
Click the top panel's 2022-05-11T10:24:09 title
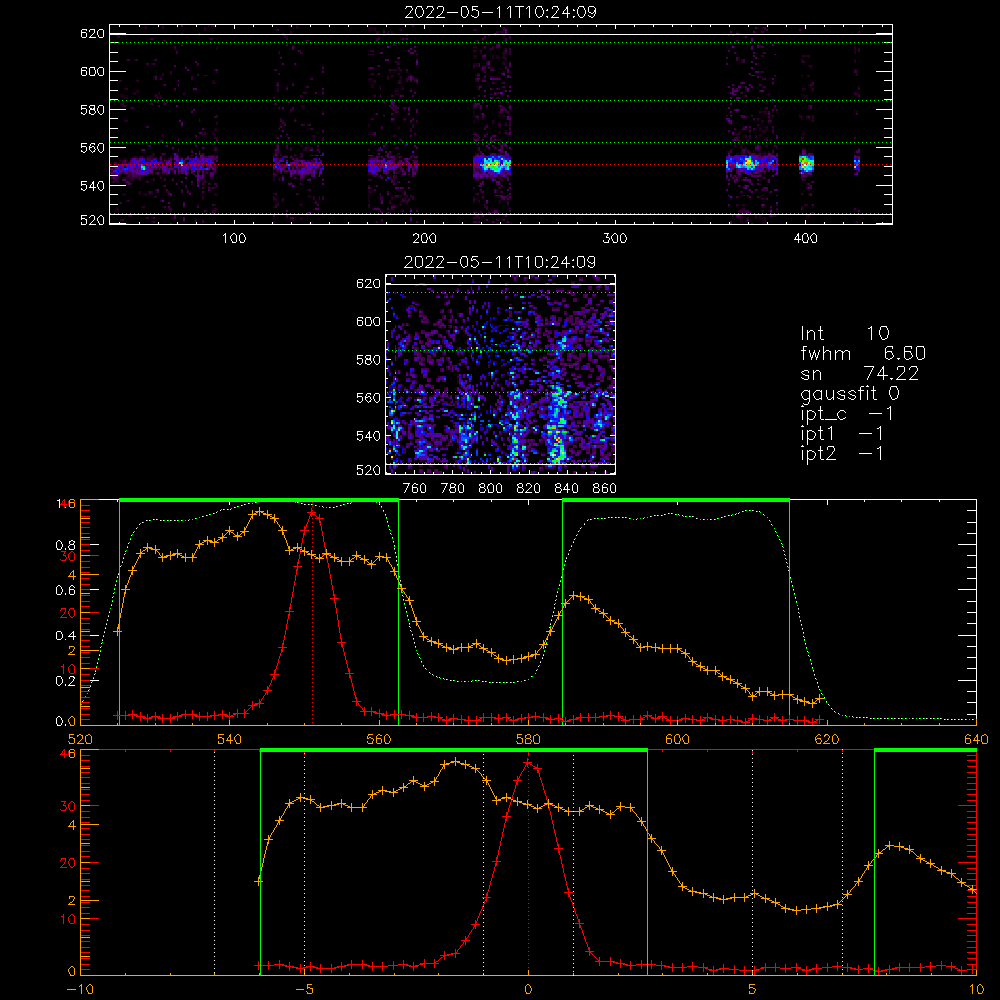(x=500, y=12)
